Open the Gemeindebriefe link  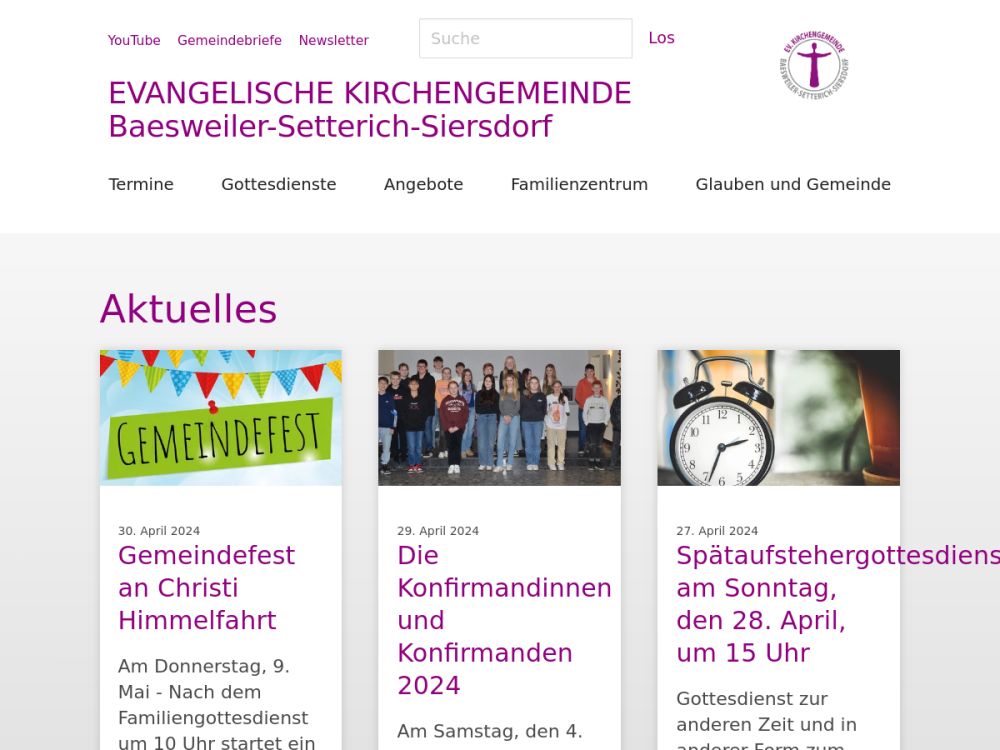230,40
